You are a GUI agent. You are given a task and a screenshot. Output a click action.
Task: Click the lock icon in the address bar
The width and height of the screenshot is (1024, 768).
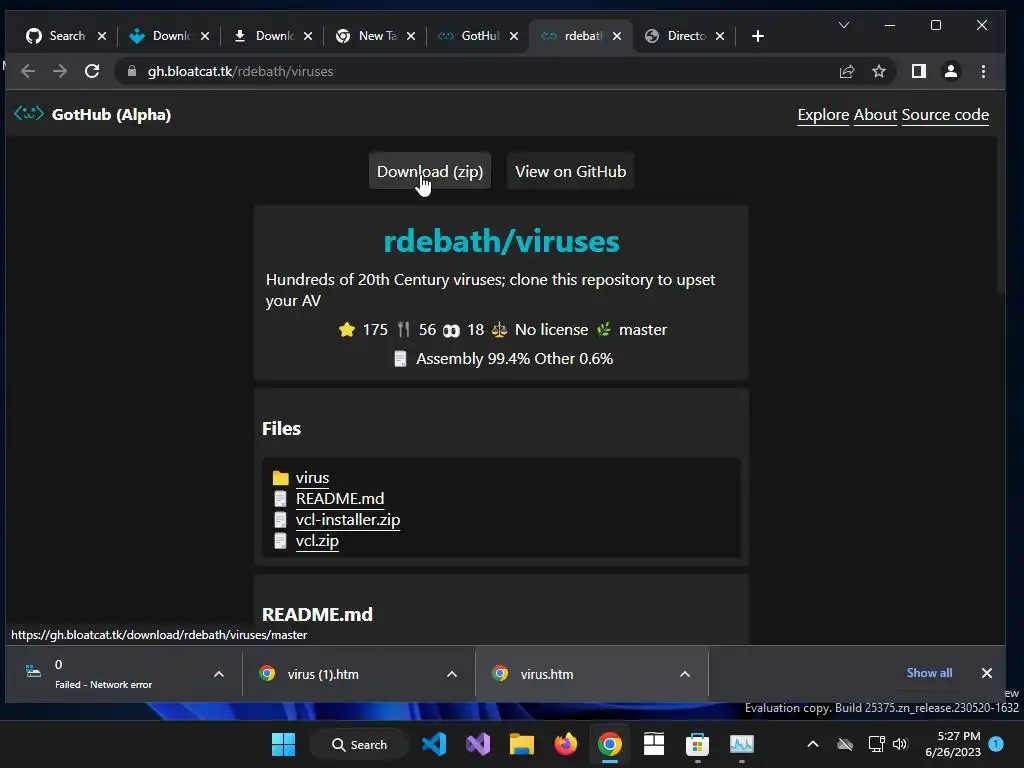coord(132,71)
